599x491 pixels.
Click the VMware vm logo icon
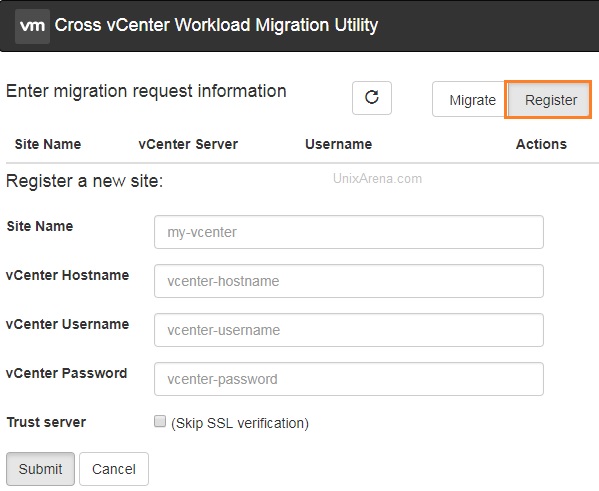click(32, 26)
